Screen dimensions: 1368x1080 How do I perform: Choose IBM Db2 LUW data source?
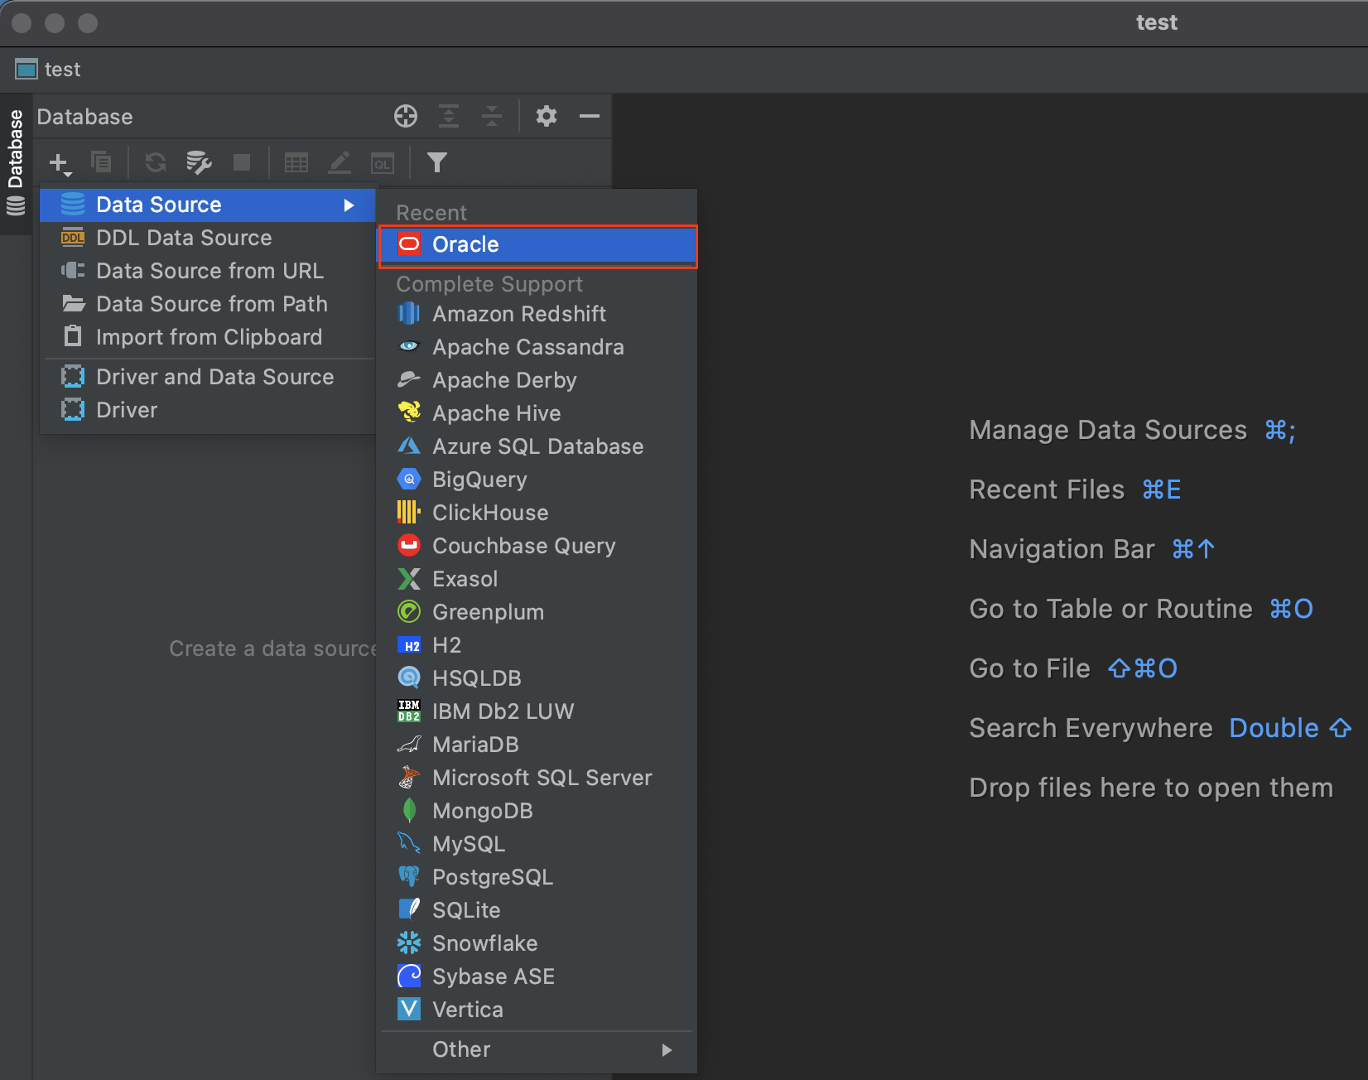537,711
